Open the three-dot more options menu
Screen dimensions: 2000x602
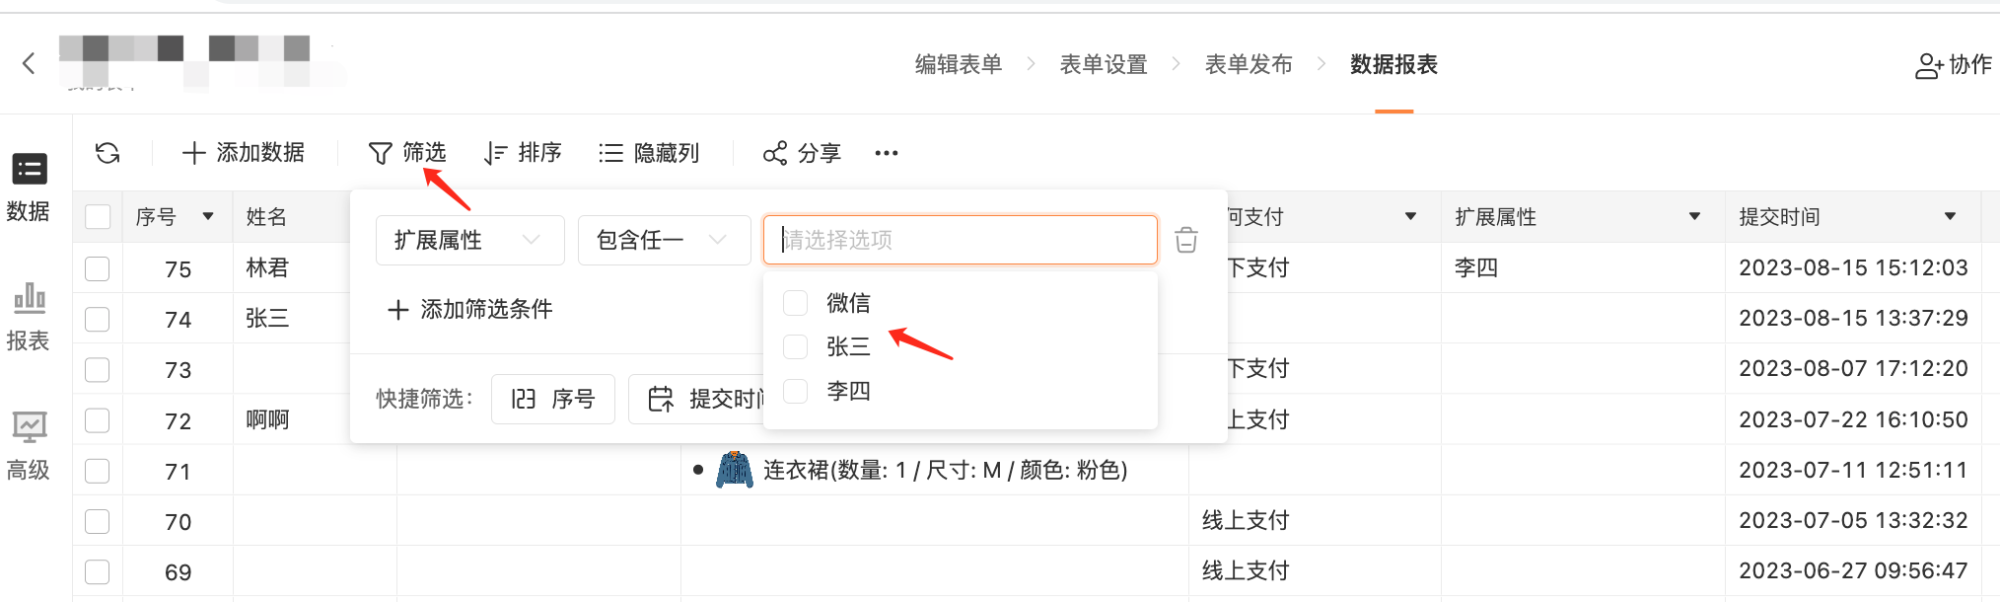[x=886, y=153]
